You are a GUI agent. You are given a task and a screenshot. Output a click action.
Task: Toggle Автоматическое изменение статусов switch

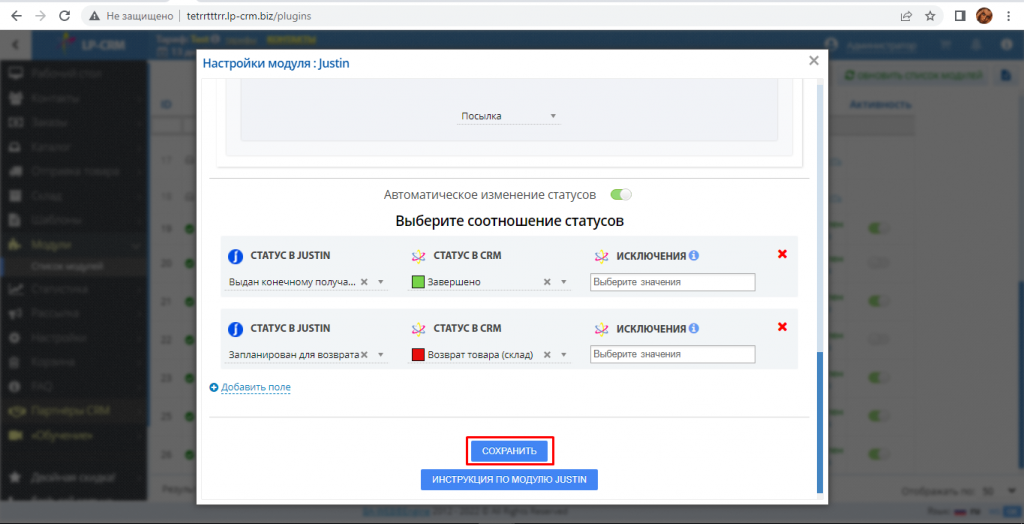(x=620, y=195)
